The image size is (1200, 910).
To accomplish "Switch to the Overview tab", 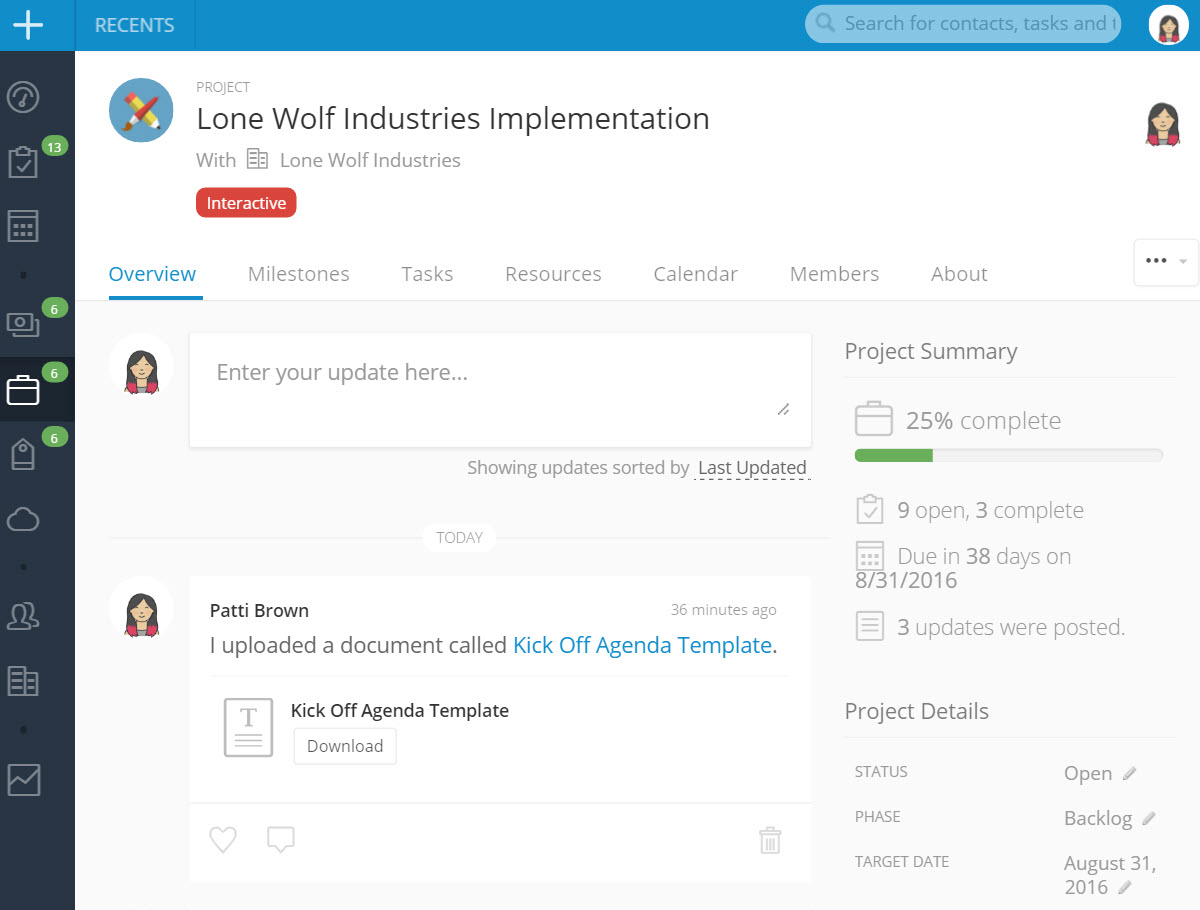I will pos(152,274).
